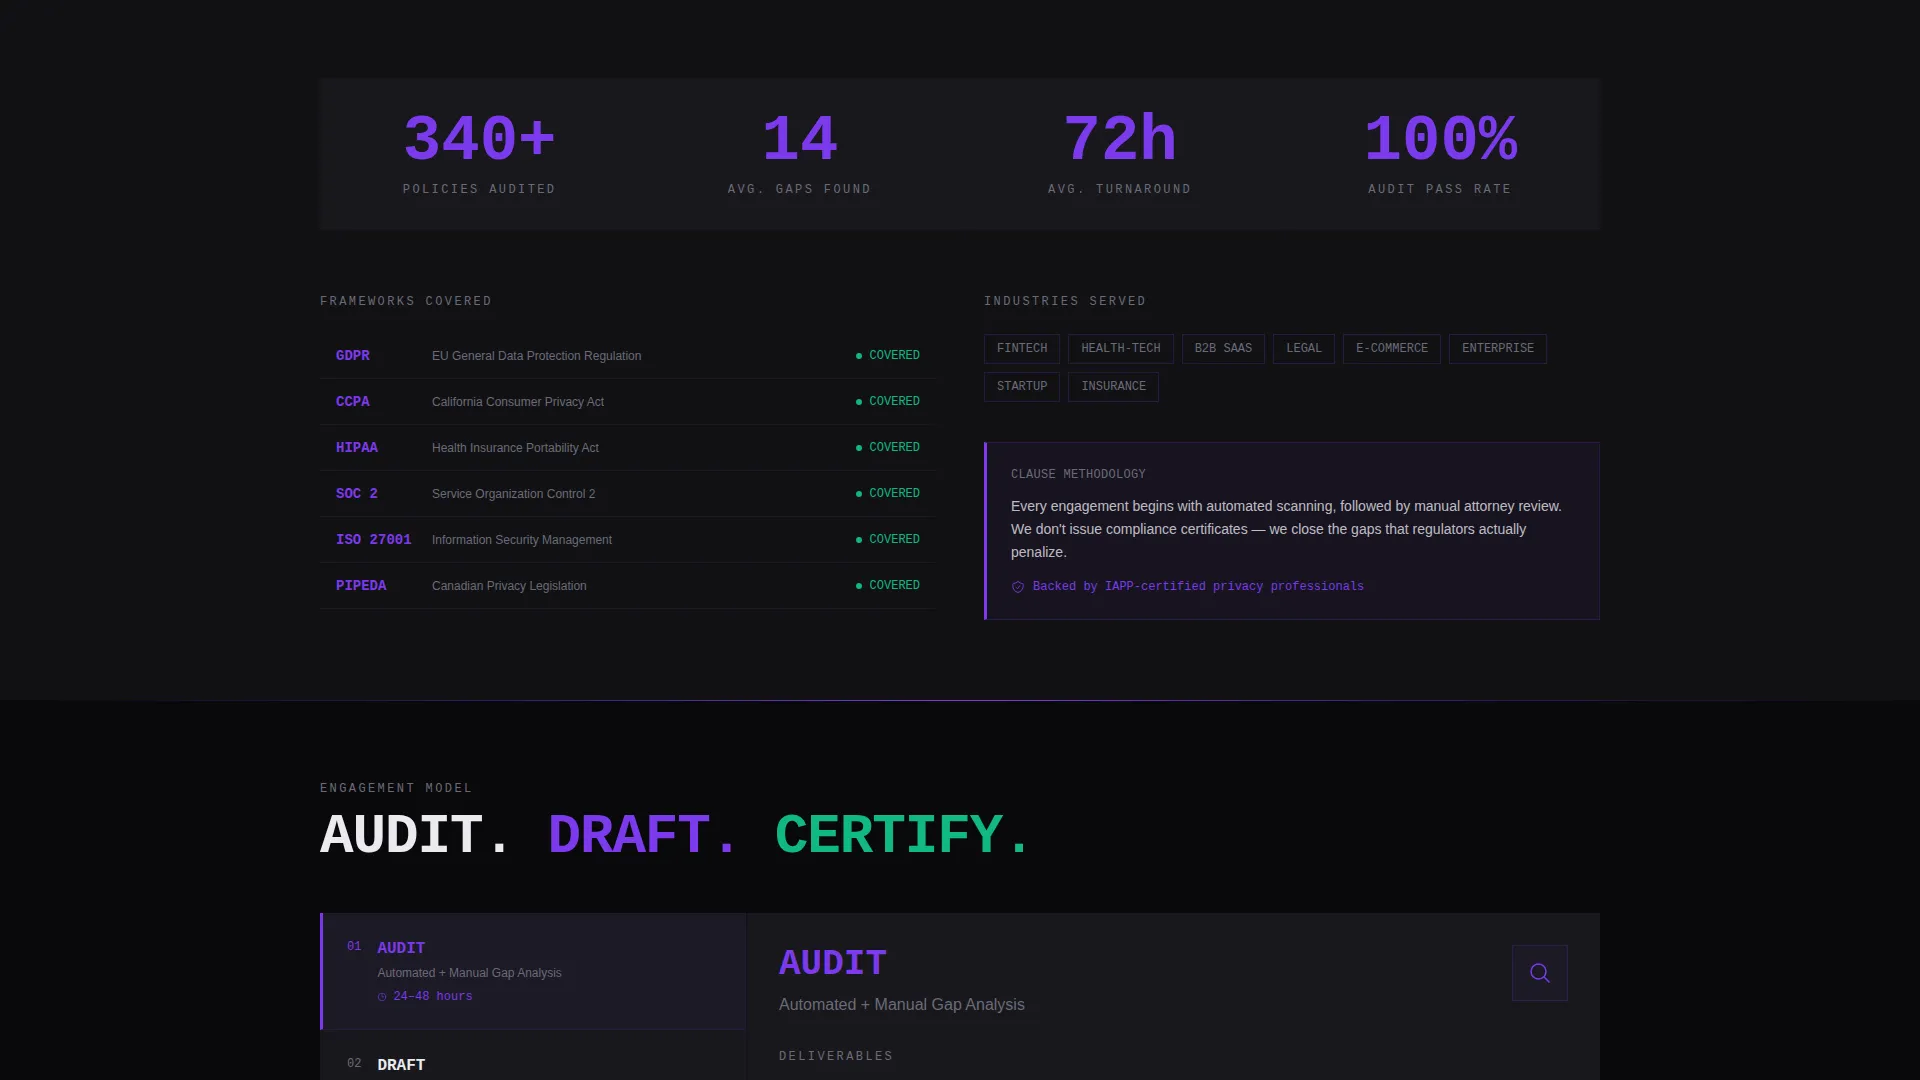This screenshot has width=1920, height=1080.
Task: Click the E-COMMERCE industry tag
Action: pyautogui.click(x=1391, y=349)
